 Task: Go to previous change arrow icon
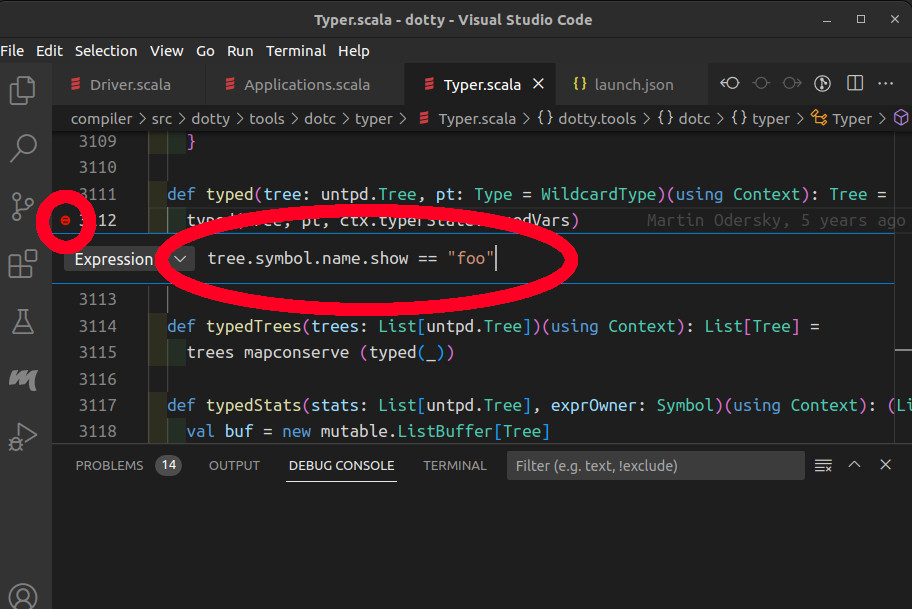click(x=731, y=84)
